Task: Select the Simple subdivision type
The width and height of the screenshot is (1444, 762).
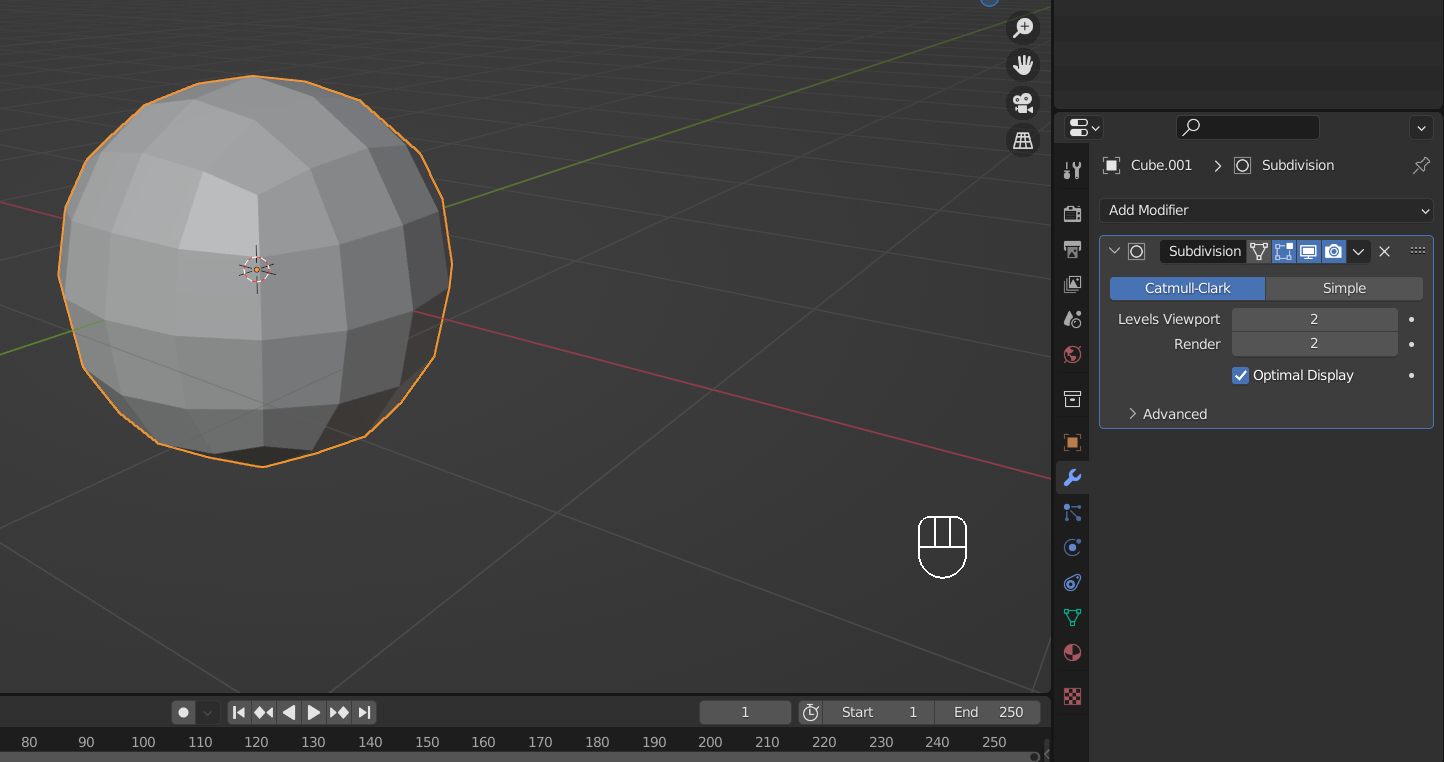Action: point(1344,288)
